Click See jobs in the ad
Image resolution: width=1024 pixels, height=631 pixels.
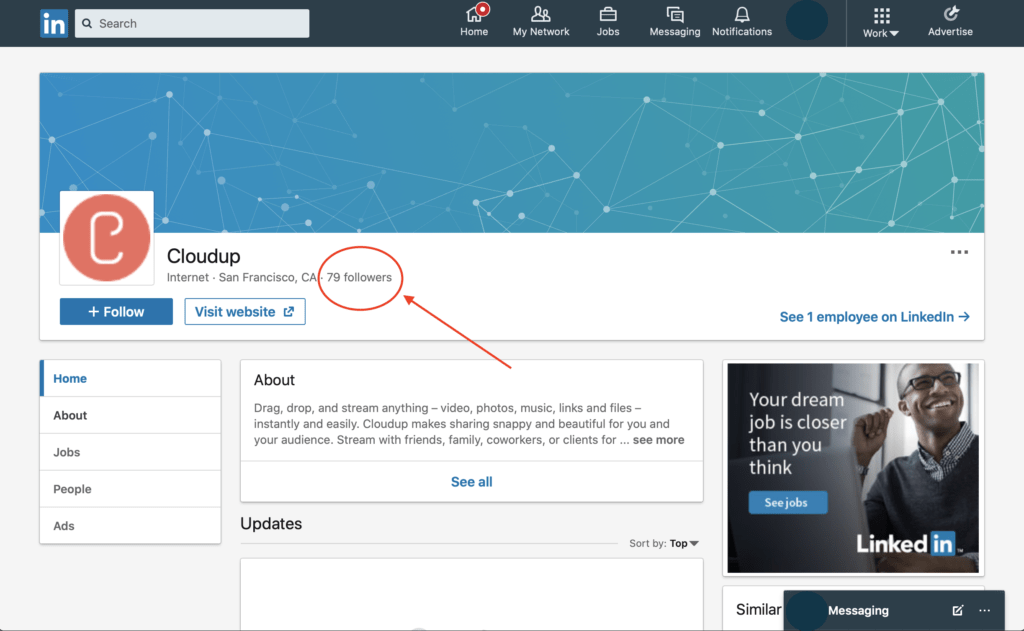tap(788, 502)
